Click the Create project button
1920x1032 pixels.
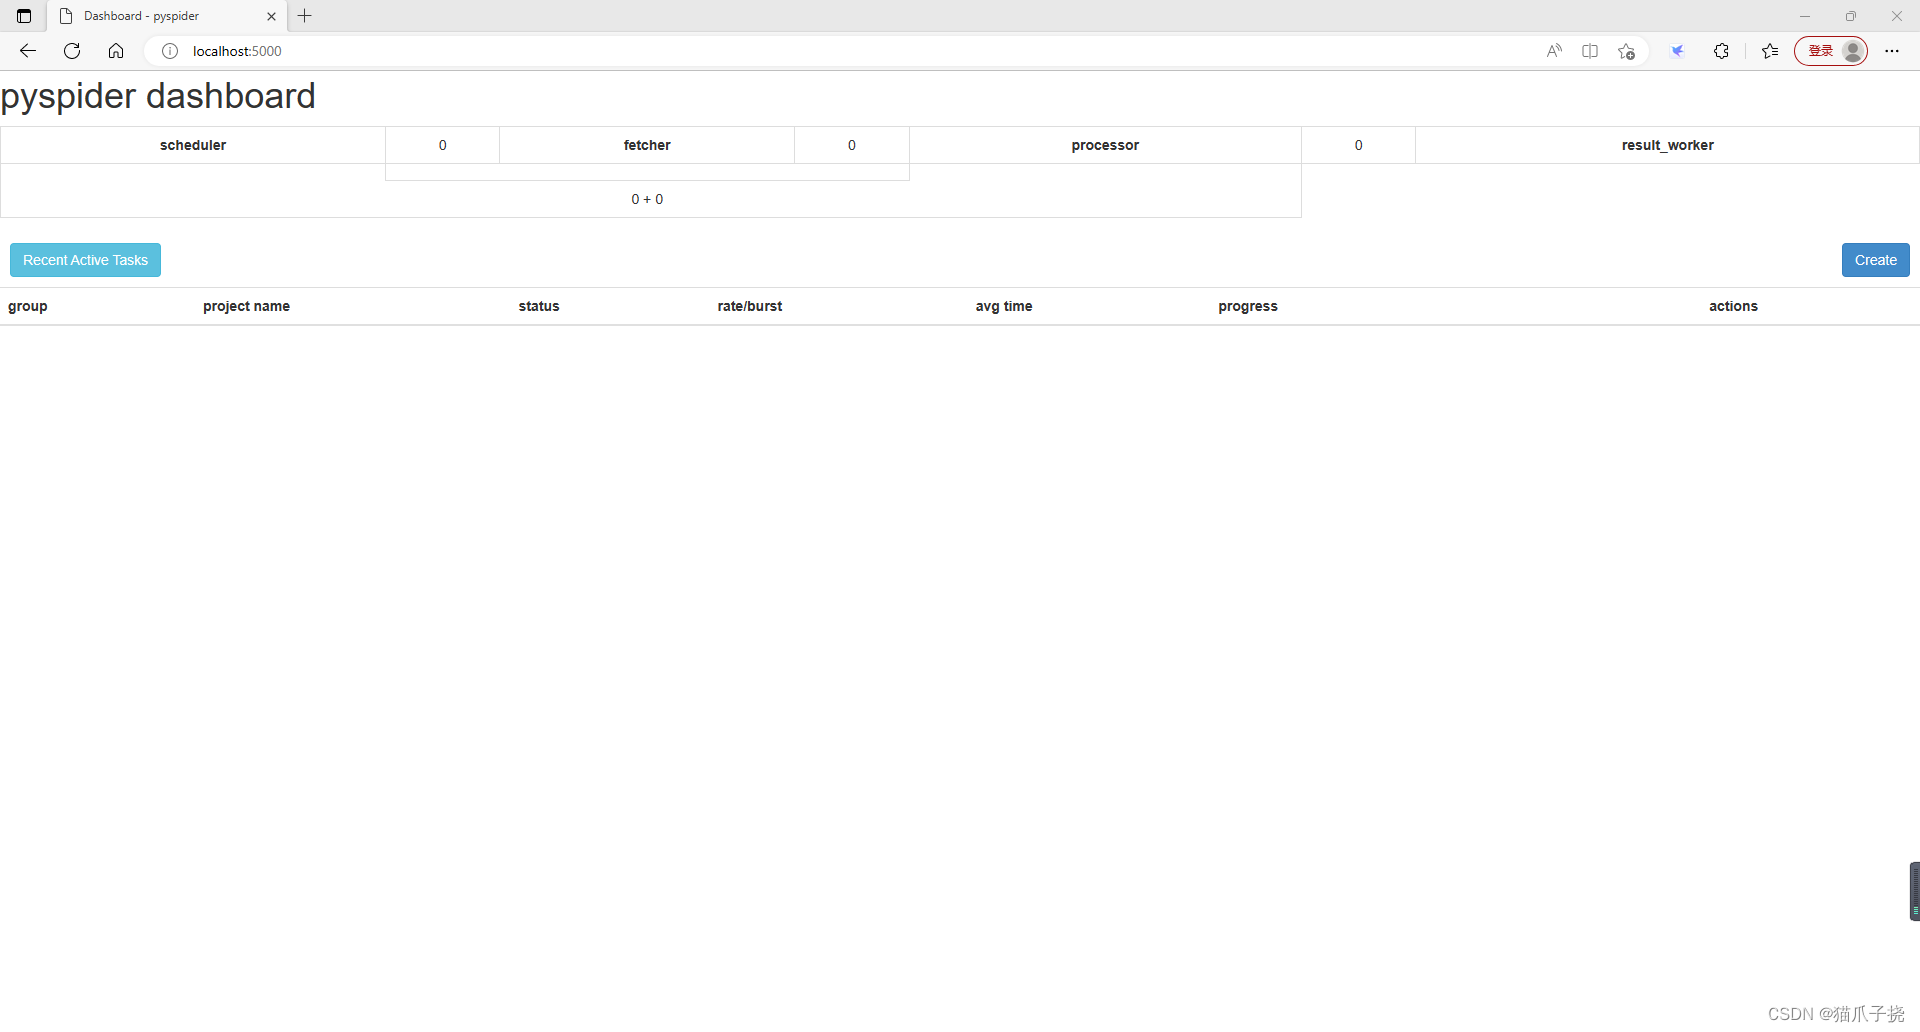[x=1876, y=260]
